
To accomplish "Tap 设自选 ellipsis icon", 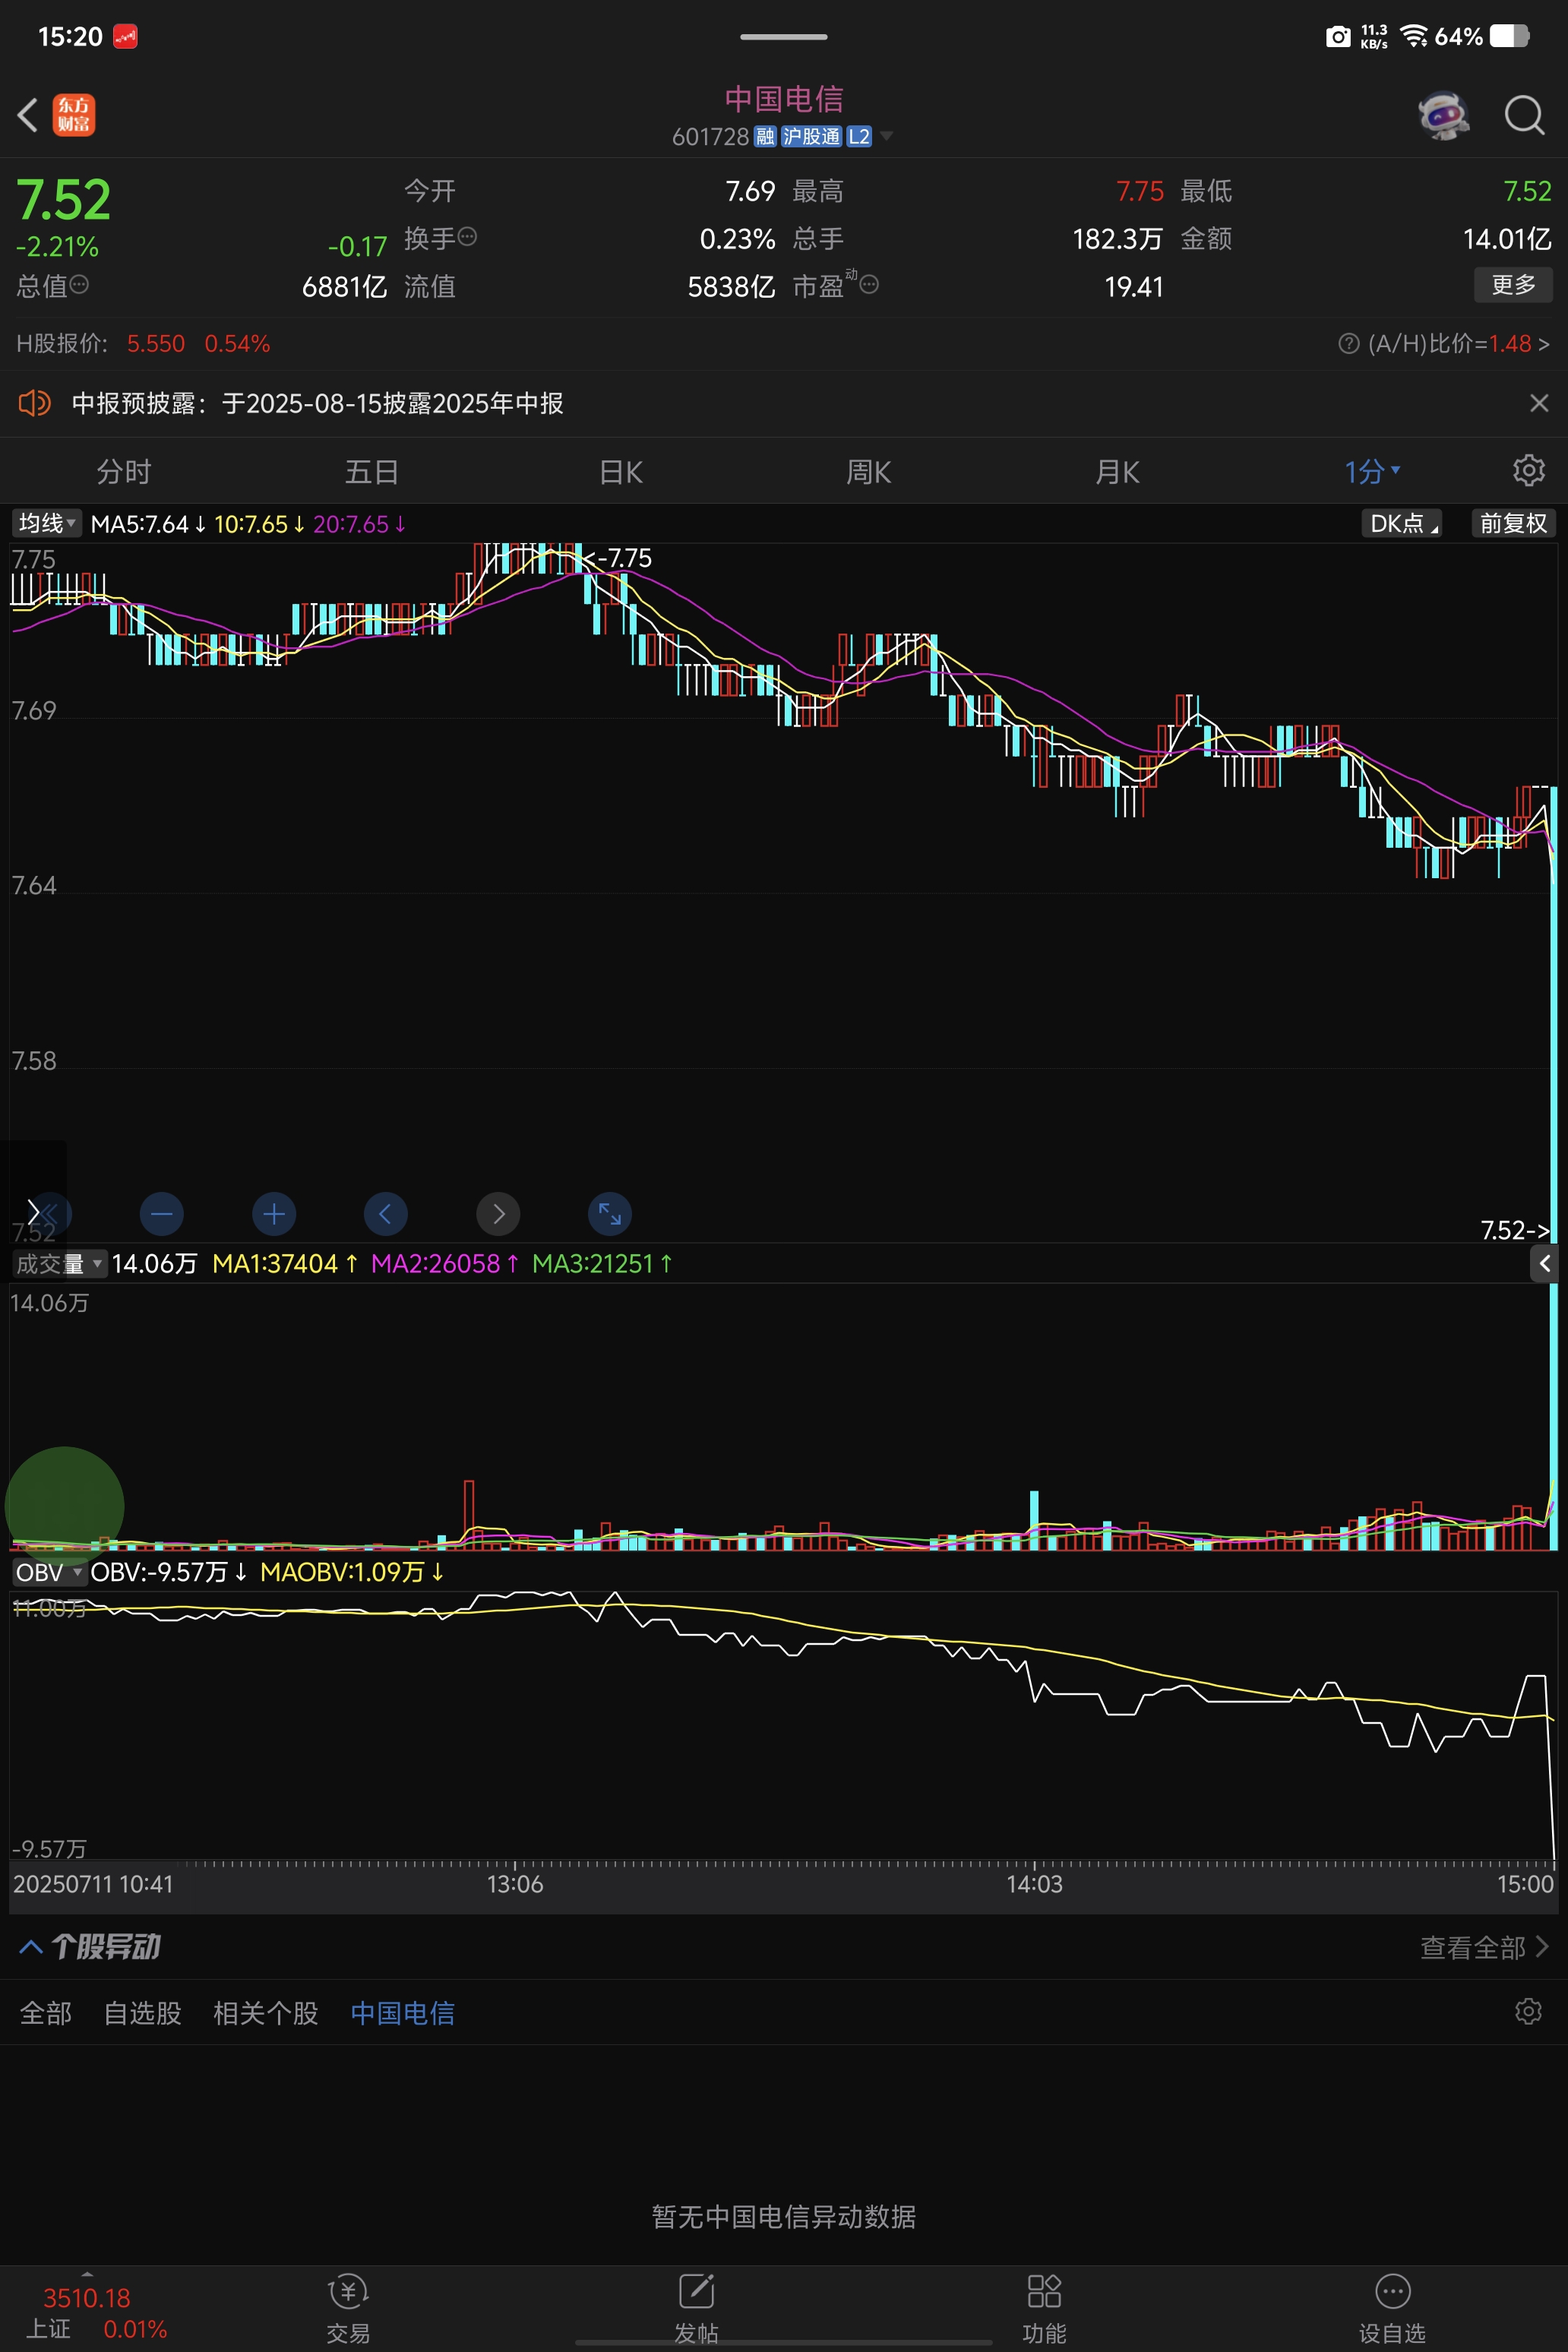I will [x=1392, y=2291].
